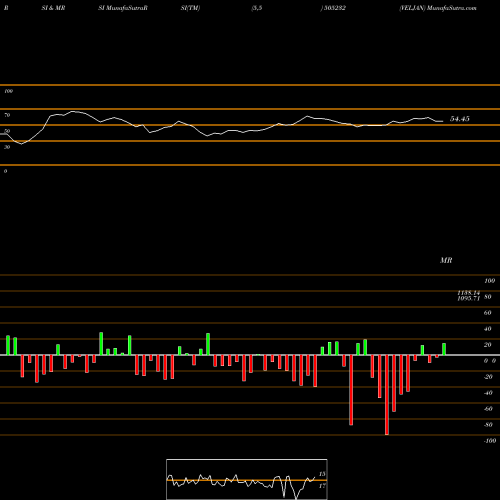Click the MR axis label 60

487,313
